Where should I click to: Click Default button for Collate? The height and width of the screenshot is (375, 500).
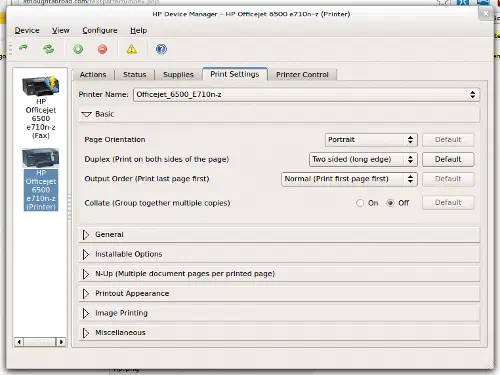coord(448,202)
